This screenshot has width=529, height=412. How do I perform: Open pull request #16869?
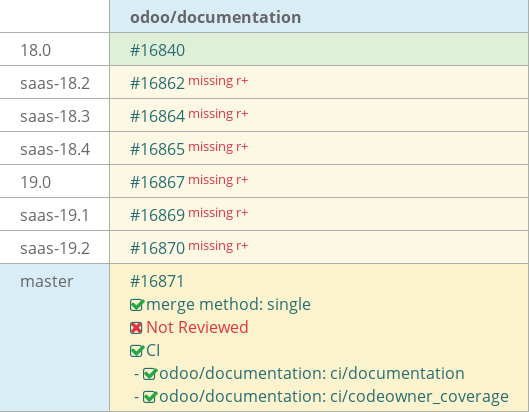pyautogui.click(x=158, y=215)
